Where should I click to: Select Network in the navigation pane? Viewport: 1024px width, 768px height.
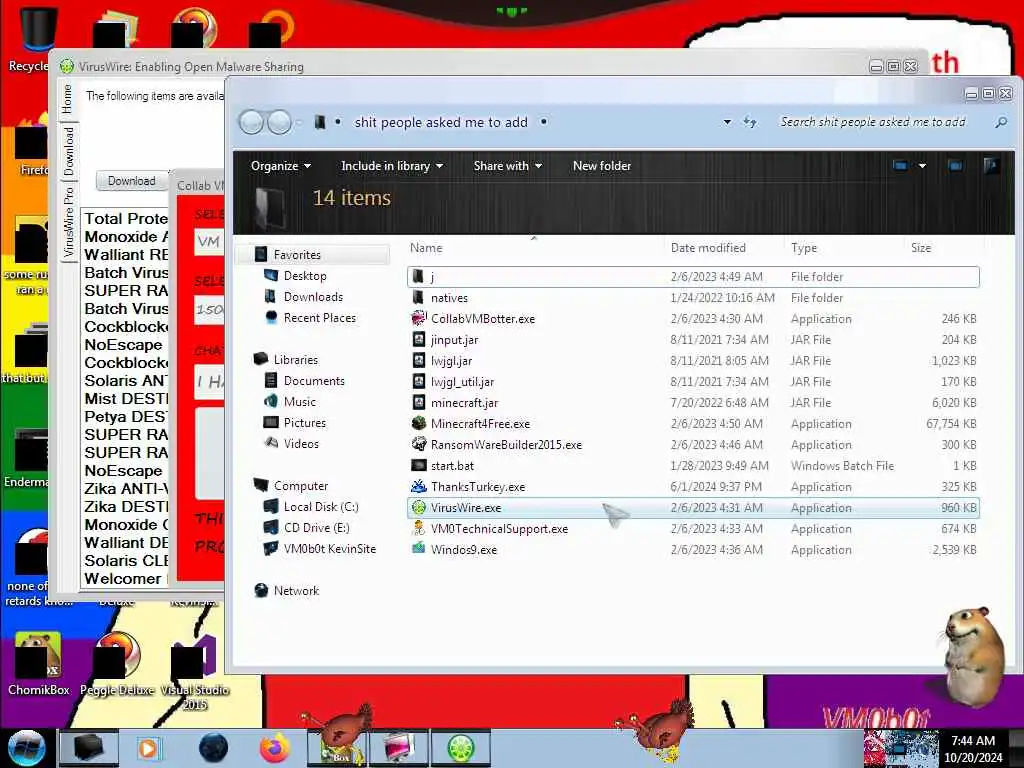(x=296, y=590)
